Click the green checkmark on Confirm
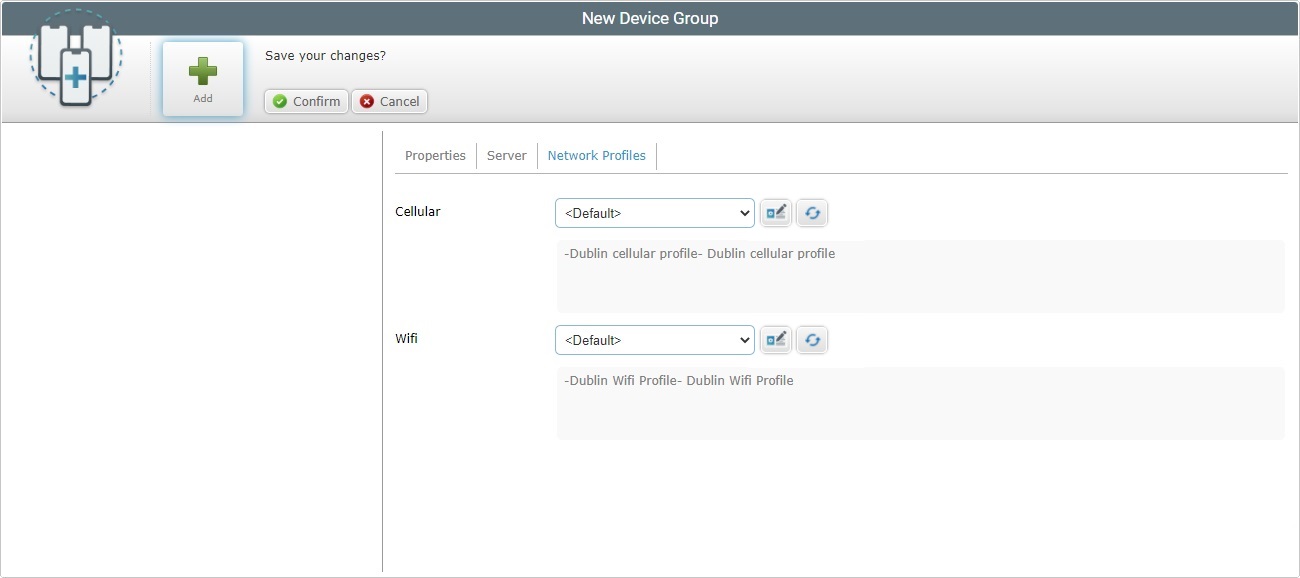Viewport: 1300px width, 578px height. pos(278,101)
